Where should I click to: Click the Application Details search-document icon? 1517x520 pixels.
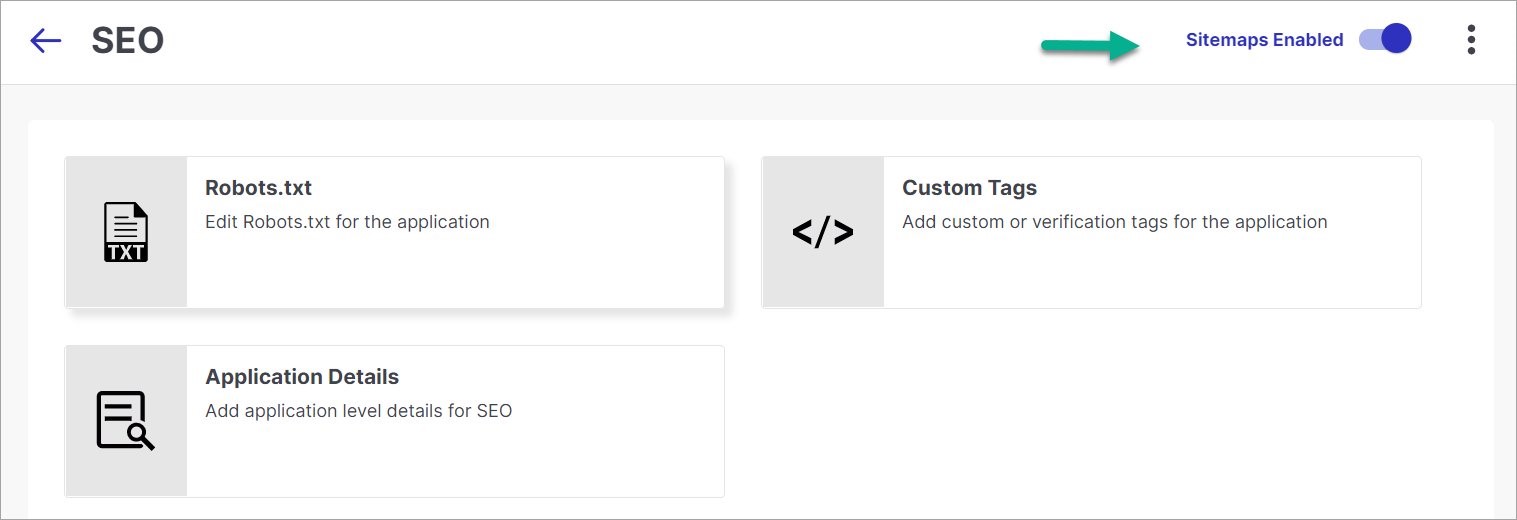126,421
